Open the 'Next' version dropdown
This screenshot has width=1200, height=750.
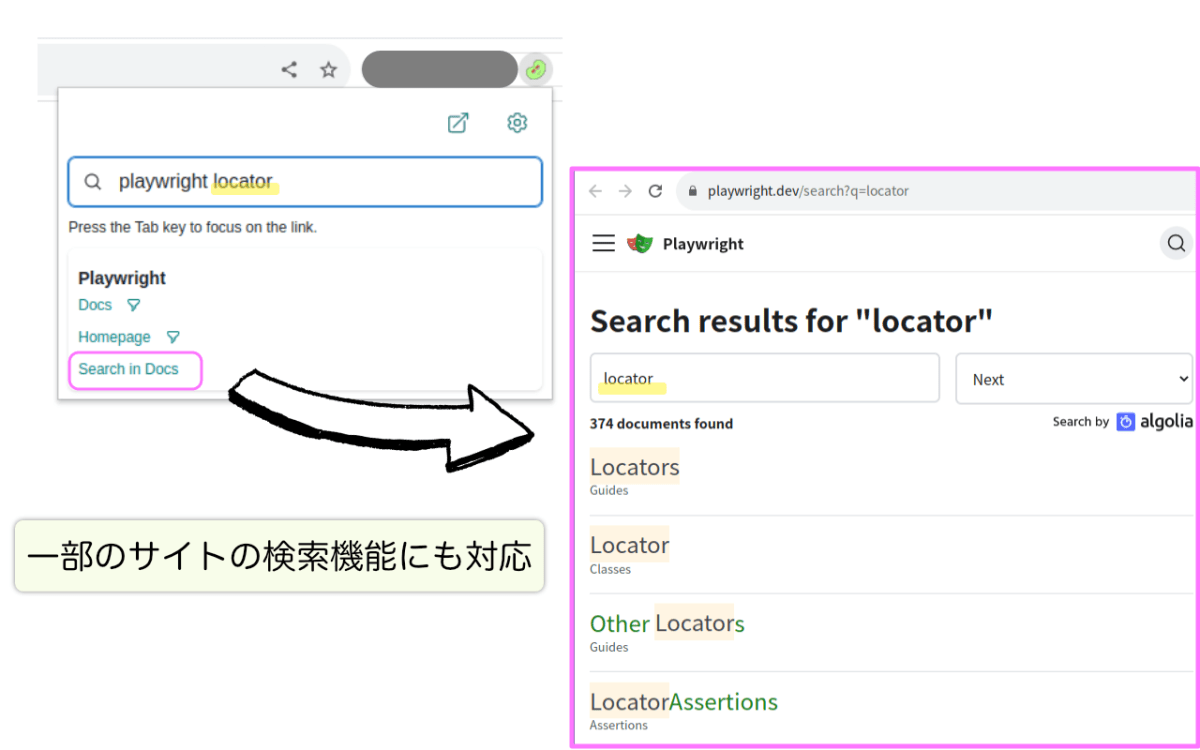[1074, 378]
